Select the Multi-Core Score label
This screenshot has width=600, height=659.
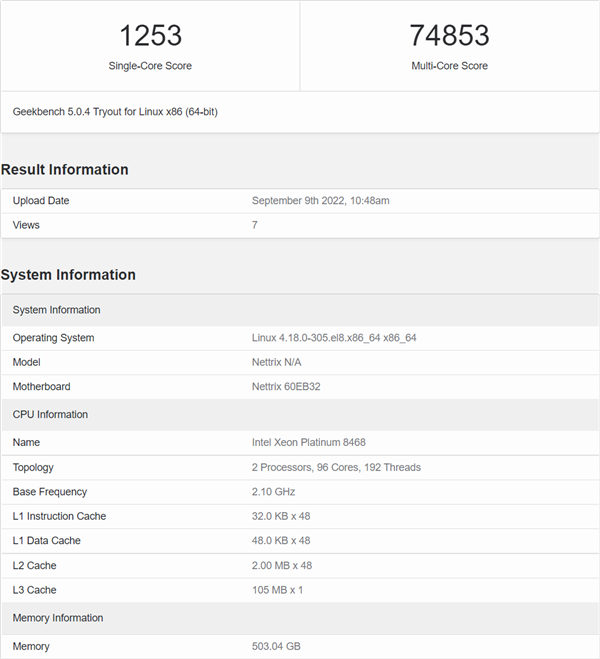[449, 66]
